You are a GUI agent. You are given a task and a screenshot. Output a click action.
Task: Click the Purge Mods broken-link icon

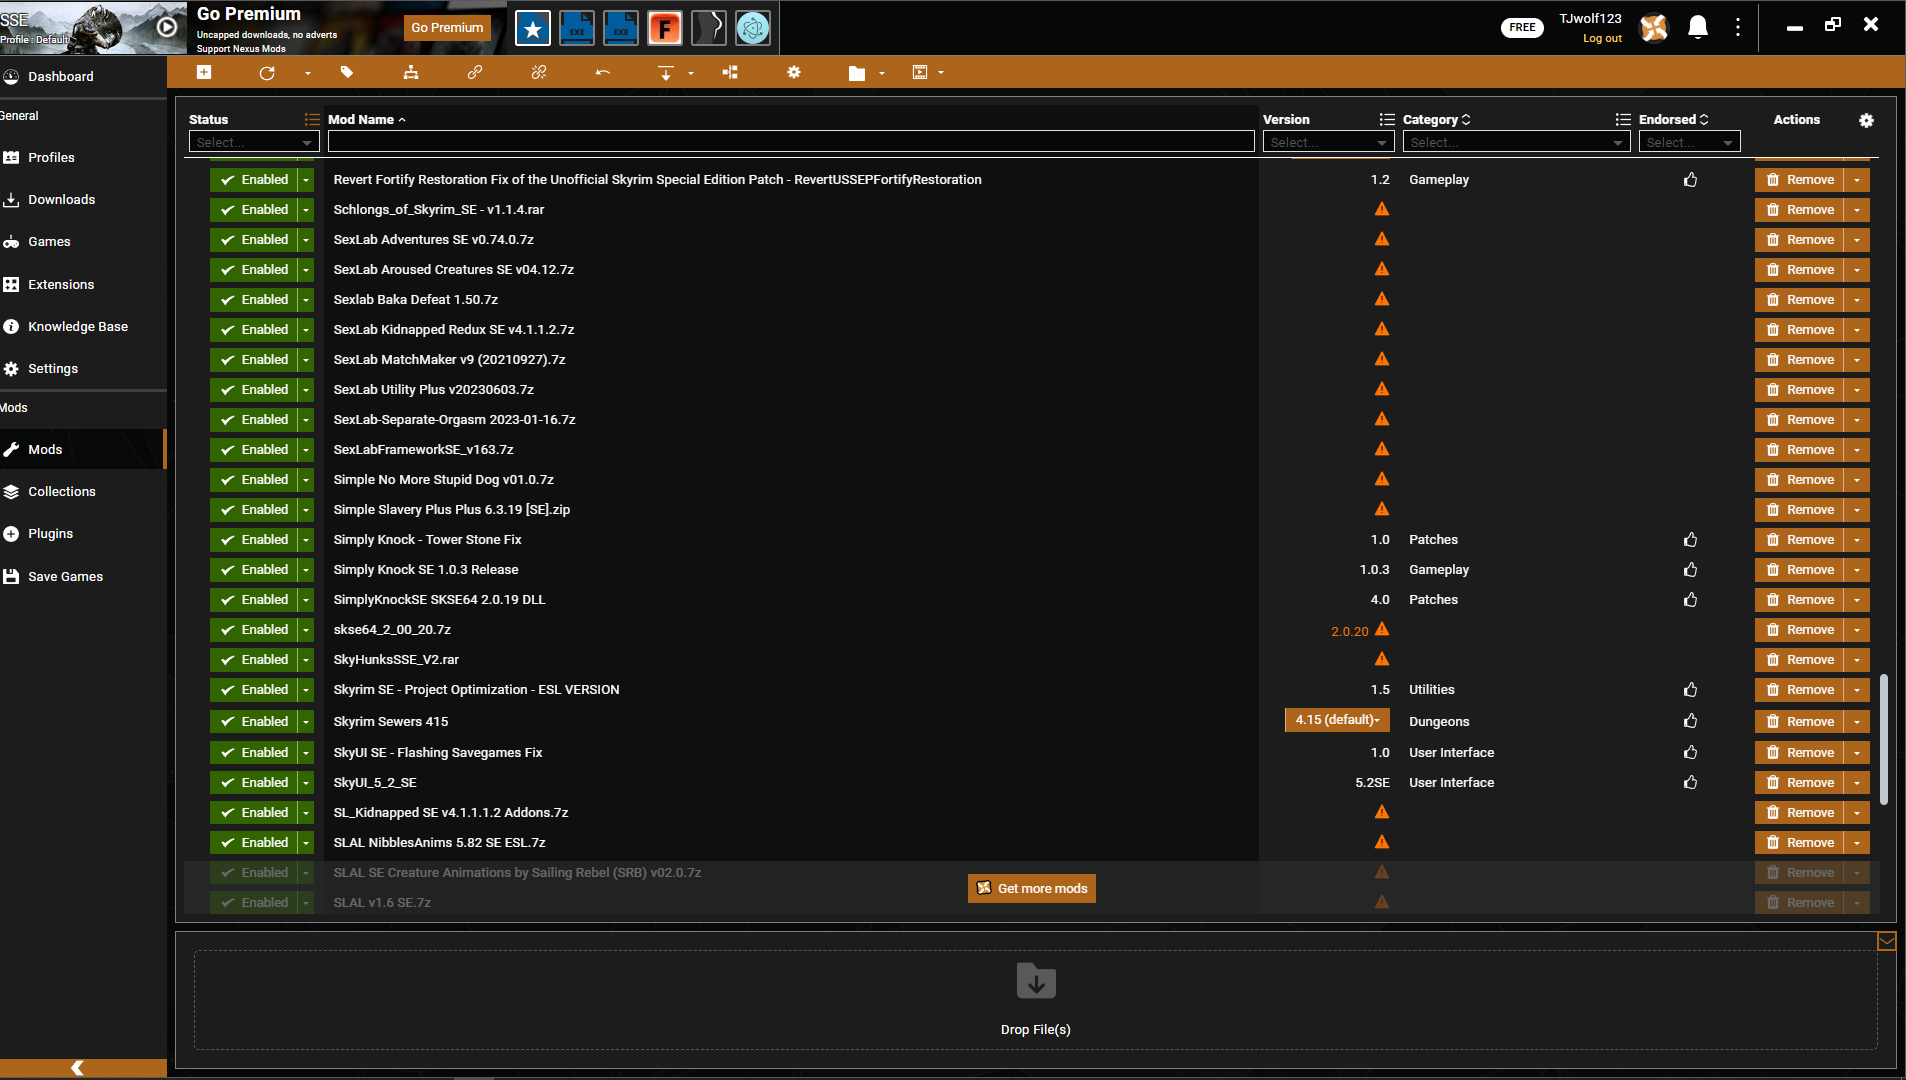coord(539,72)
